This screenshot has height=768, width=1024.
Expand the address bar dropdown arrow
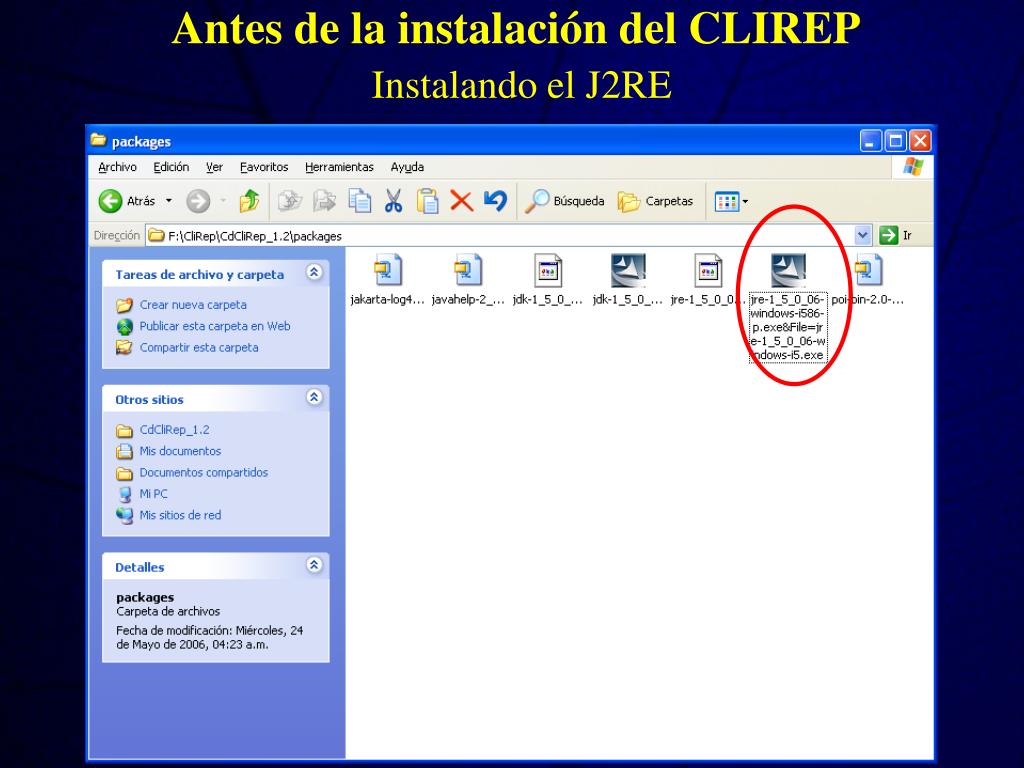[x=863, y=235]
